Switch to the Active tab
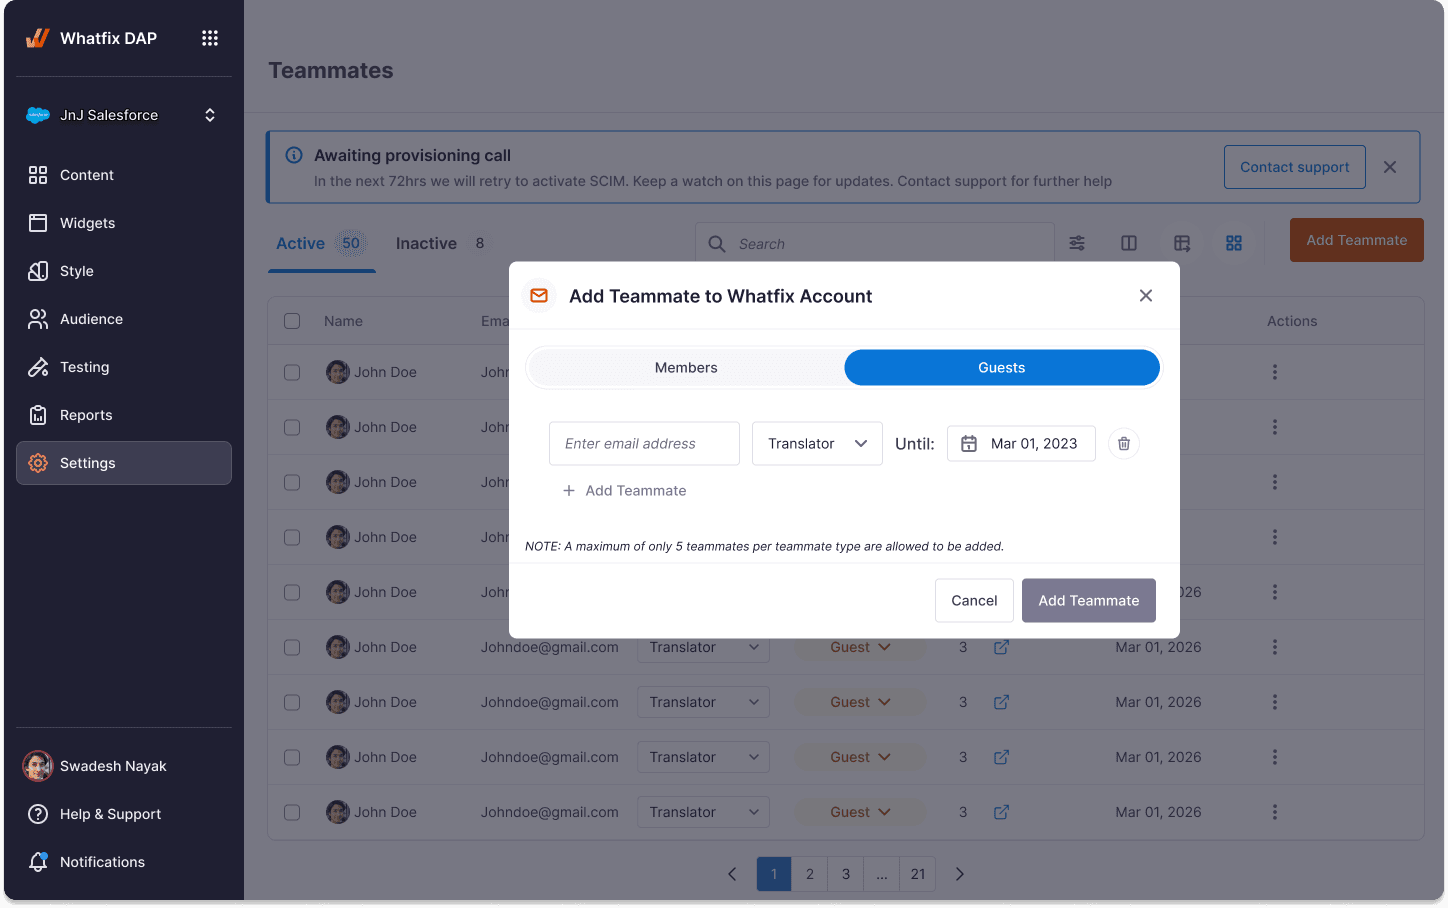1448x908 pixels. point(321,243)
